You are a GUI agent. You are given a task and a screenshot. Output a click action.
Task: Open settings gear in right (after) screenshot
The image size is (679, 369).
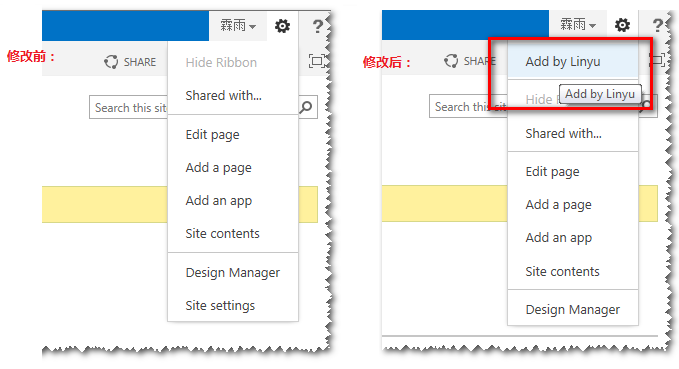622,25
